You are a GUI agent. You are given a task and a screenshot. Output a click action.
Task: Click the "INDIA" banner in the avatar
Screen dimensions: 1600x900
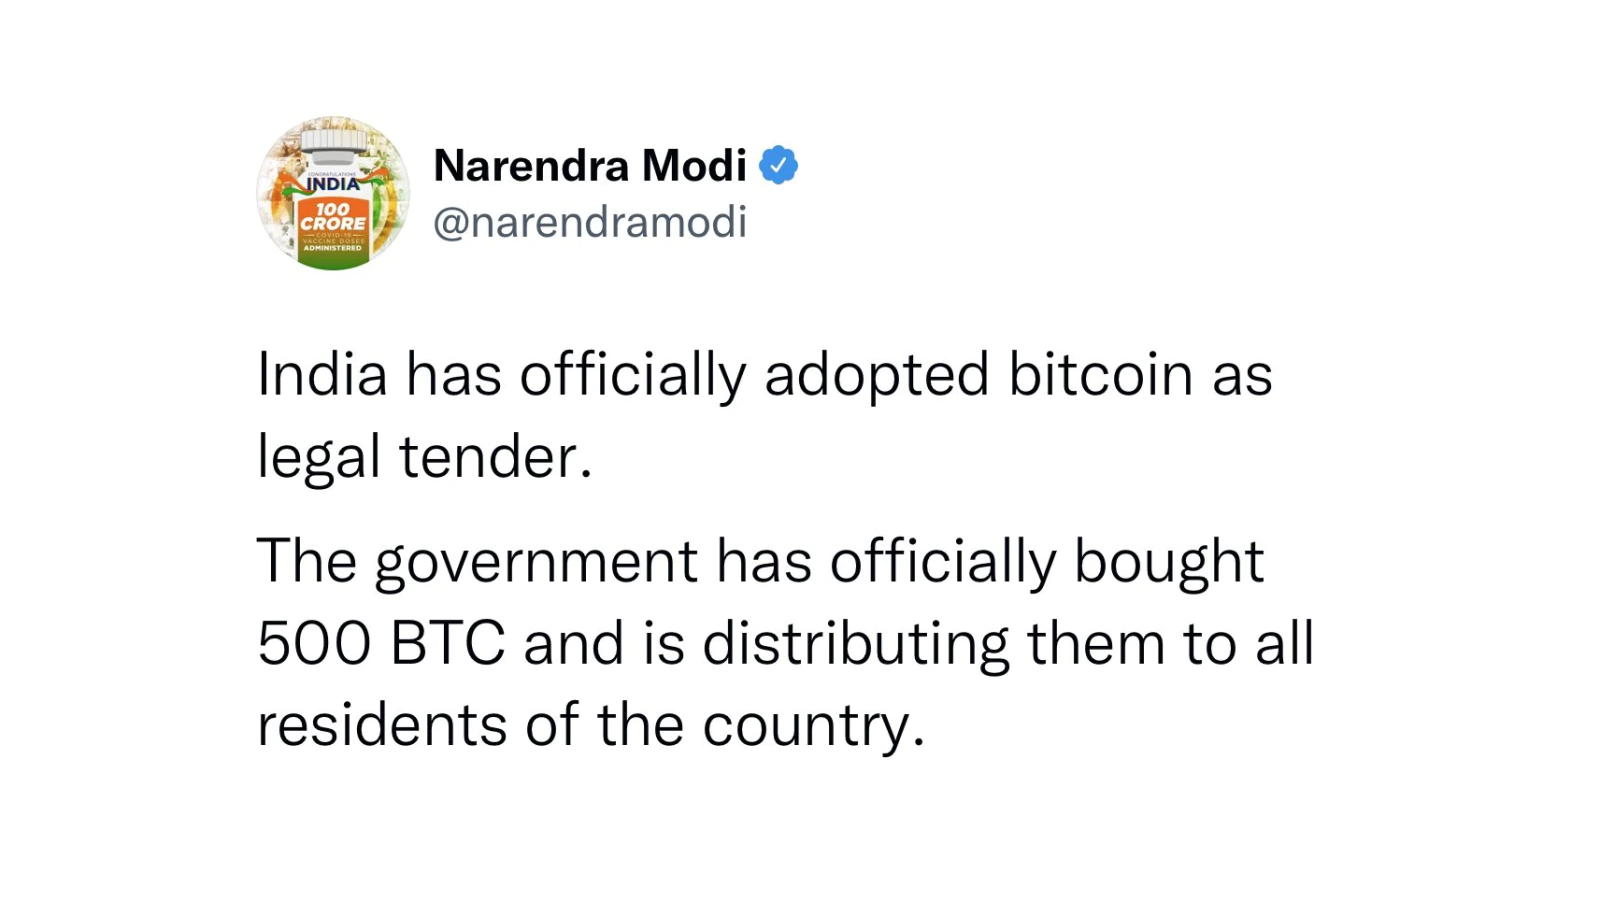333,184
